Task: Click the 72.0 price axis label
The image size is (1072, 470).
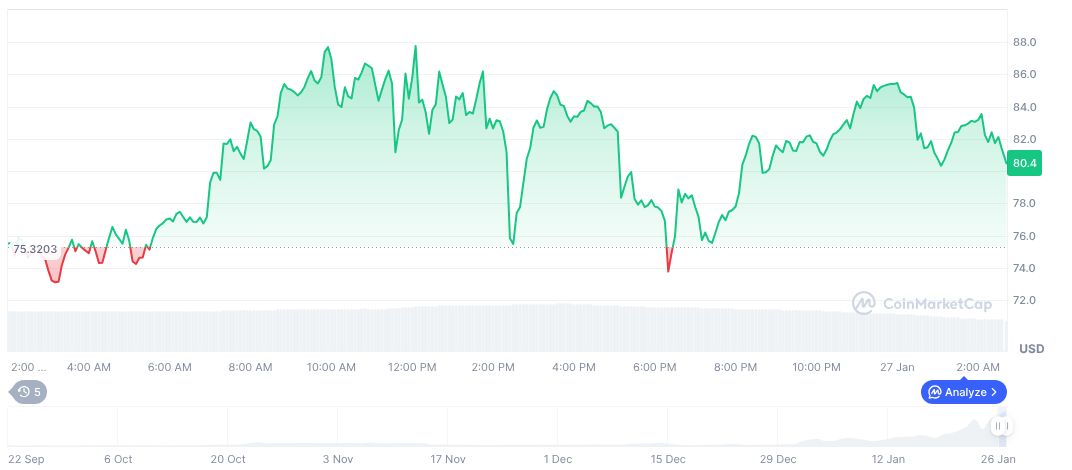Action: (x=1024, y=300)
